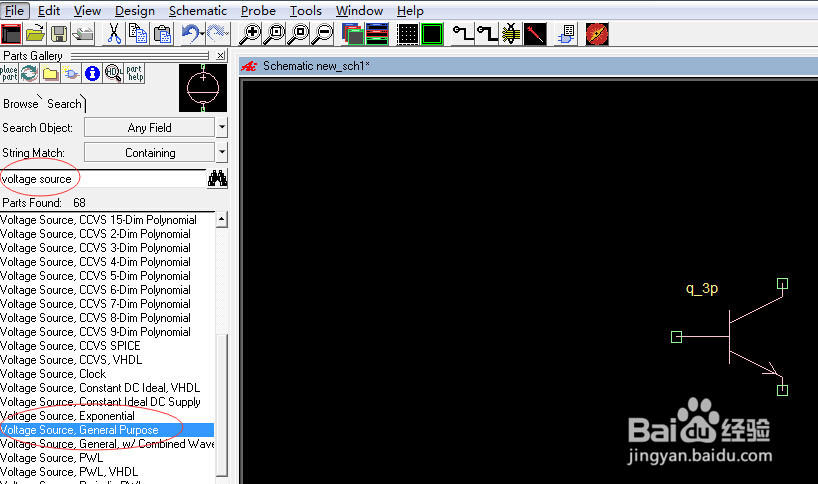Click the zoom-to-area magnifier icon
Image resolution: width=818 pixels, height=484 pixels.
pyautogui.click(x=274, y=34)
